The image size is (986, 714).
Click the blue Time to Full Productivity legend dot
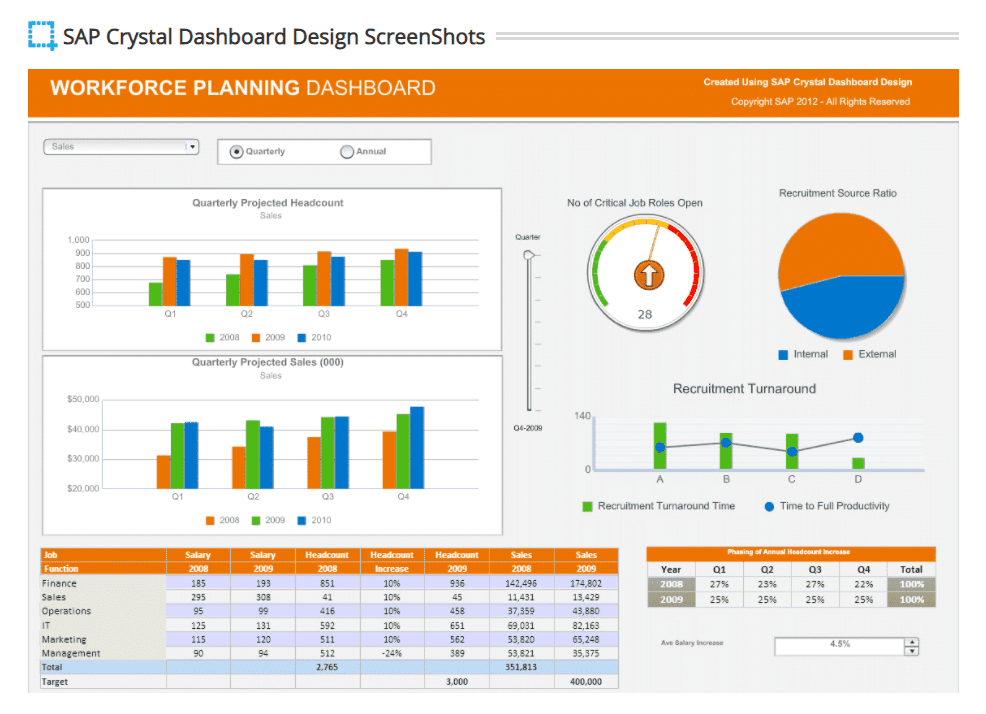[769, 507]
